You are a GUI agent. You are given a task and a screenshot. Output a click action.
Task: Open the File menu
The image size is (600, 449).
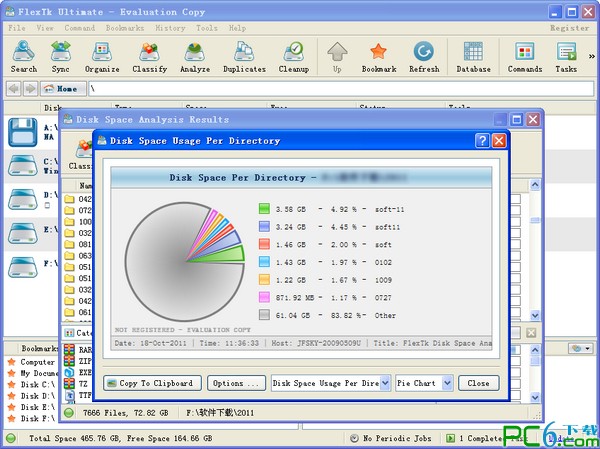click(16, 28)
